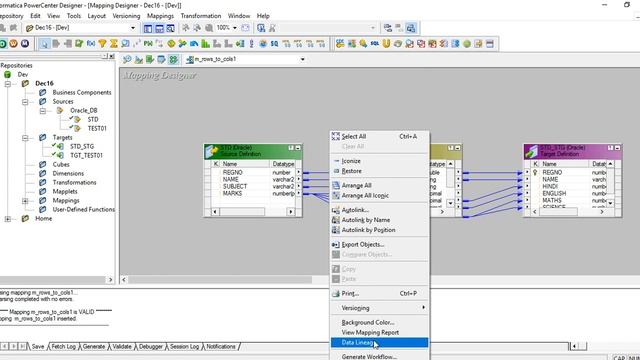Choose Data Lineage from the context menu
Viewport: 640px width, 360px height.
click(380, 342)
